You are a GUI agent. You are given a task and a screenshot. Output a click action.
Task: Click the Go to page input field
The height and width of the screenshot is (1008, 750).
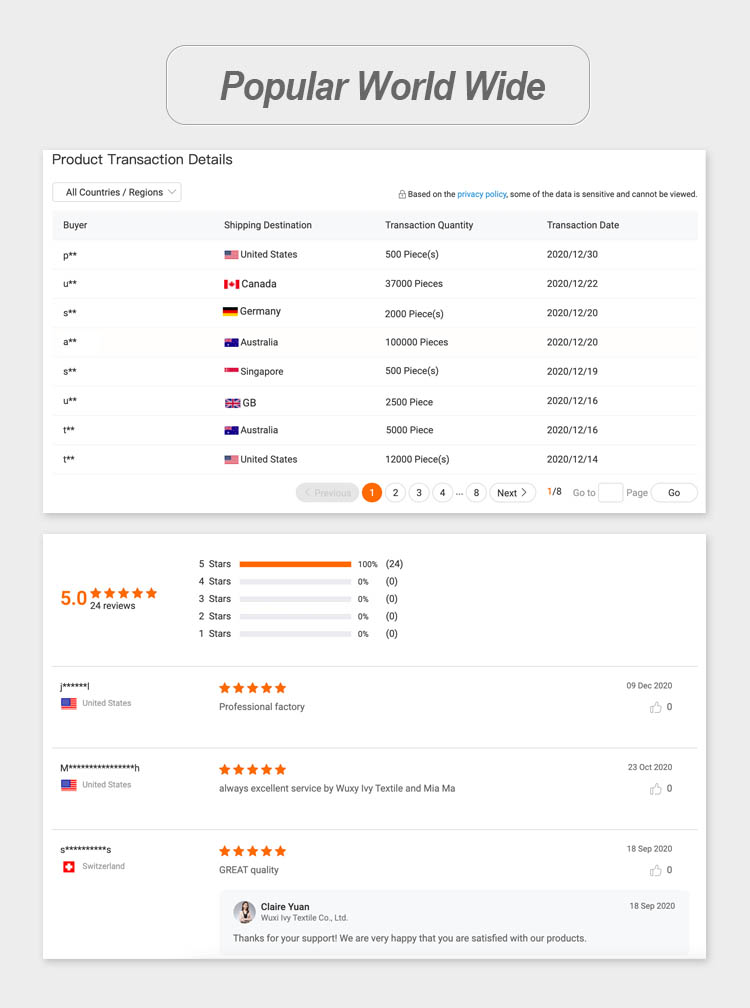pos(610,493)
